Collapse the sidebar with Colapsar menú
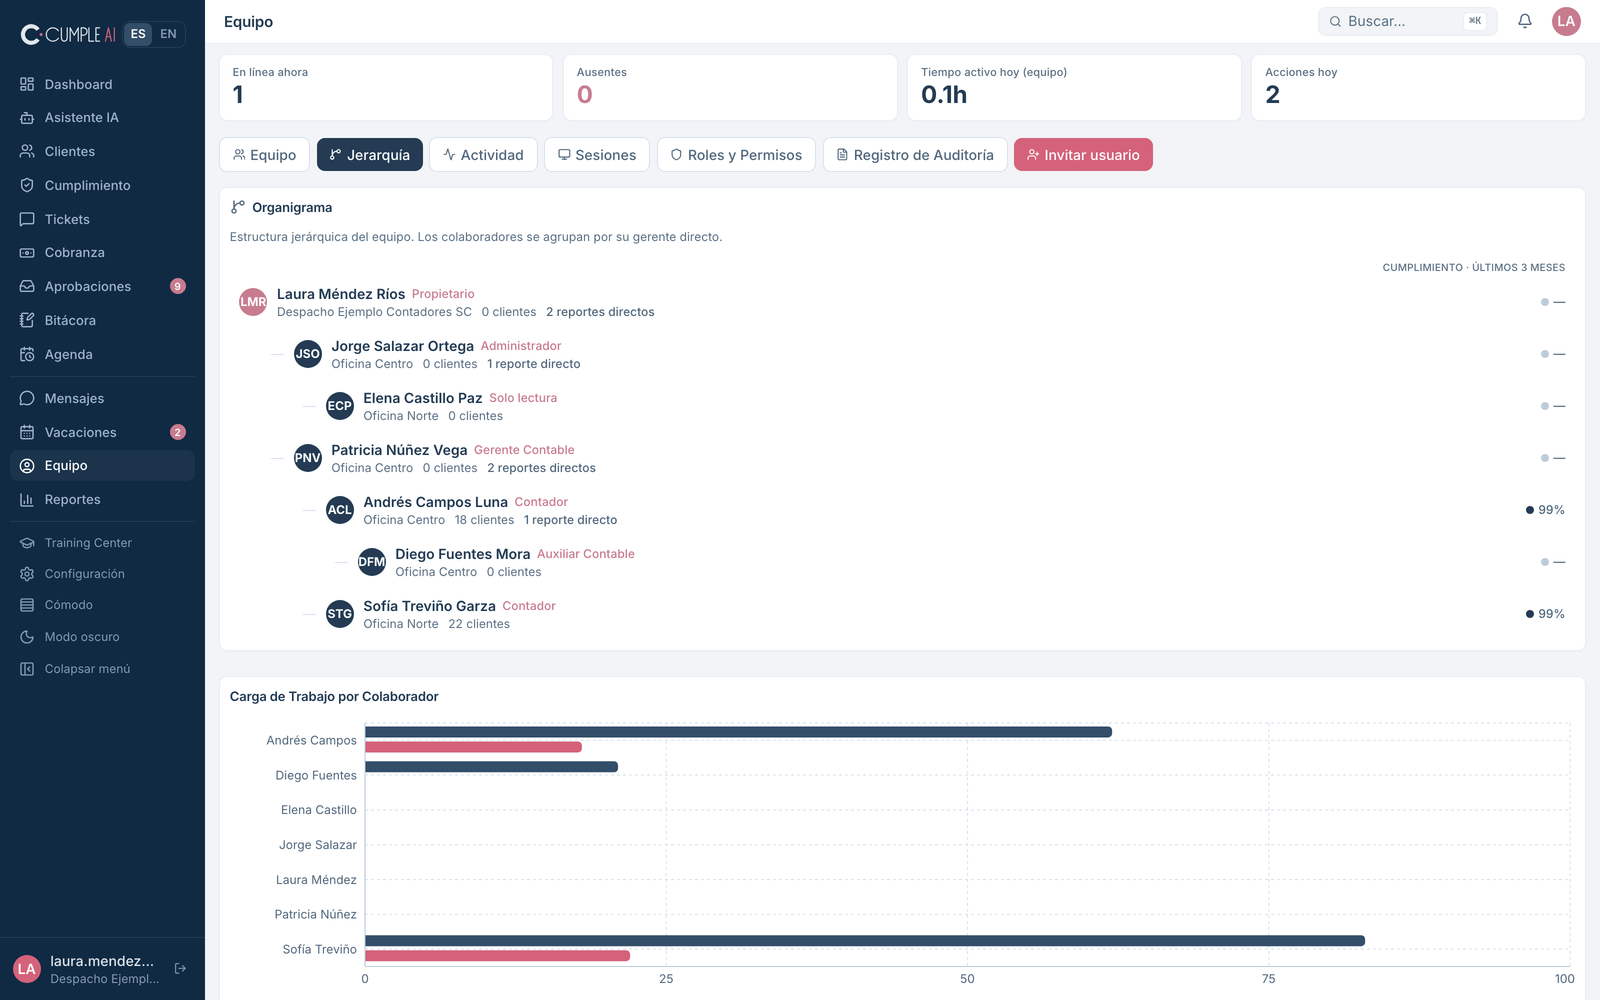The height and width of the screenshot is (1000, 1600). pyautogui.click(x=102, y=669)
